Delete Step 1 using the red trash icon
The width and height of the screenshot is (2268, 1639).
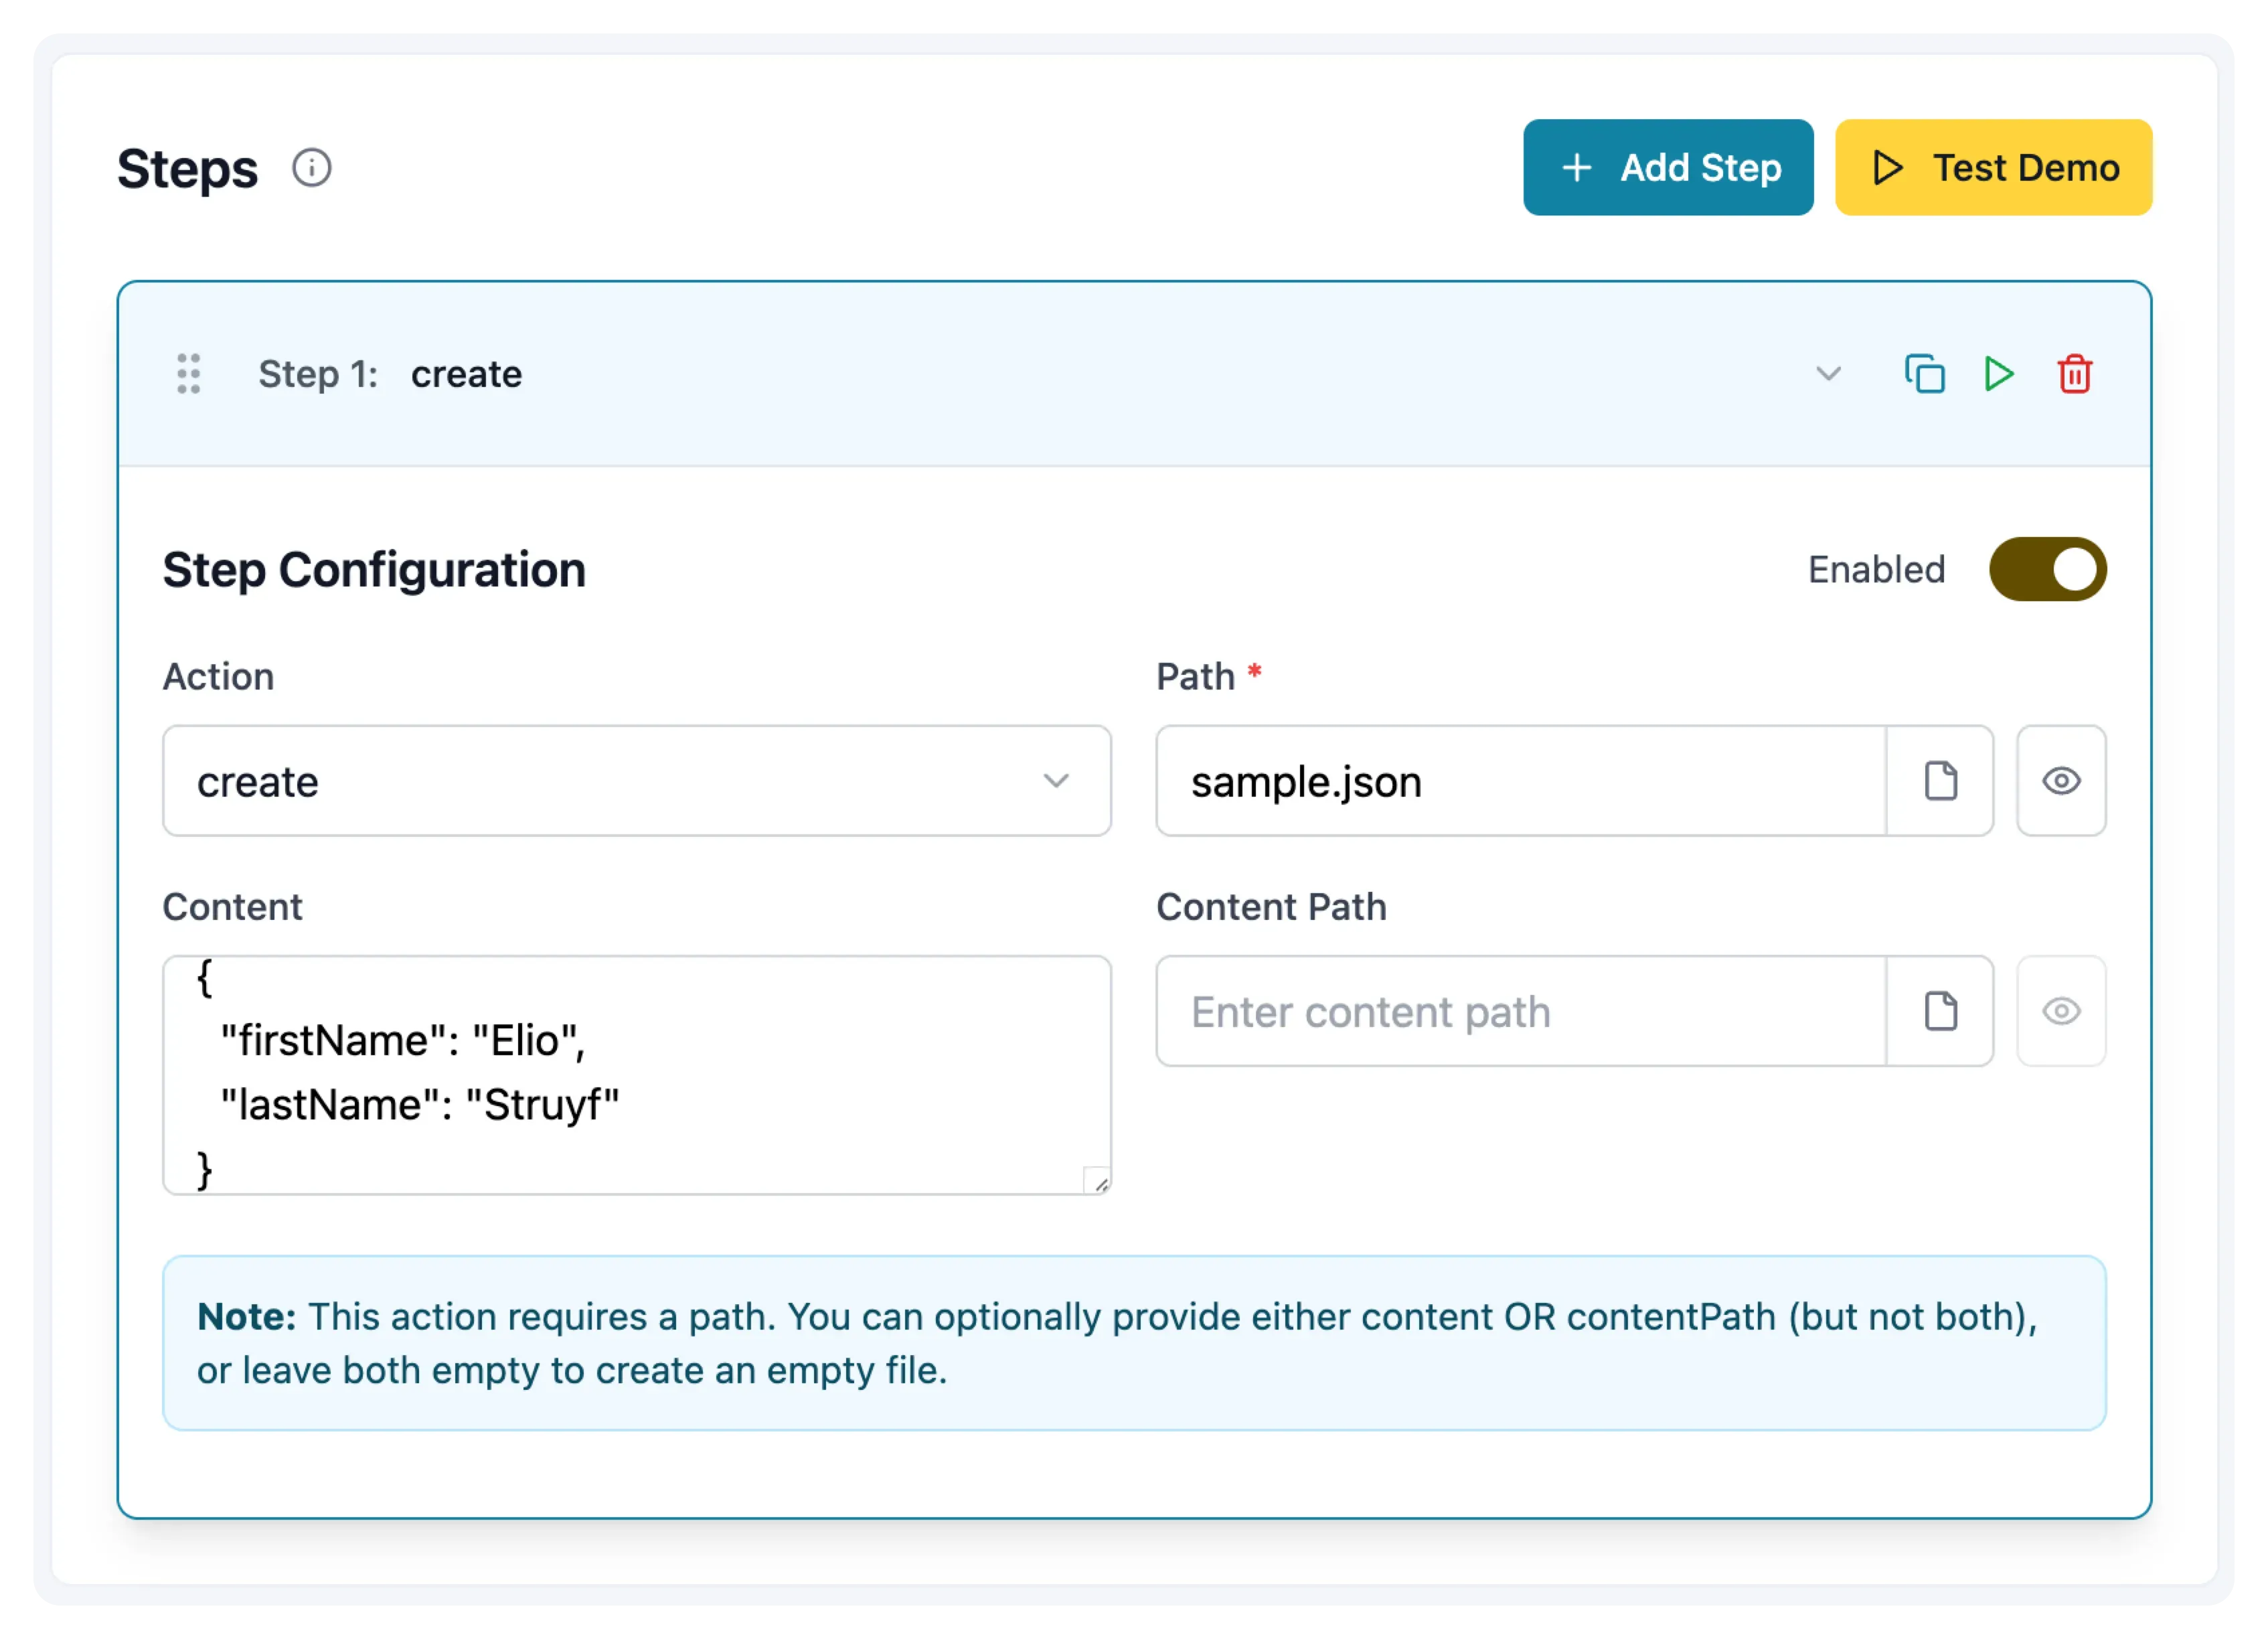(2074, 374)
